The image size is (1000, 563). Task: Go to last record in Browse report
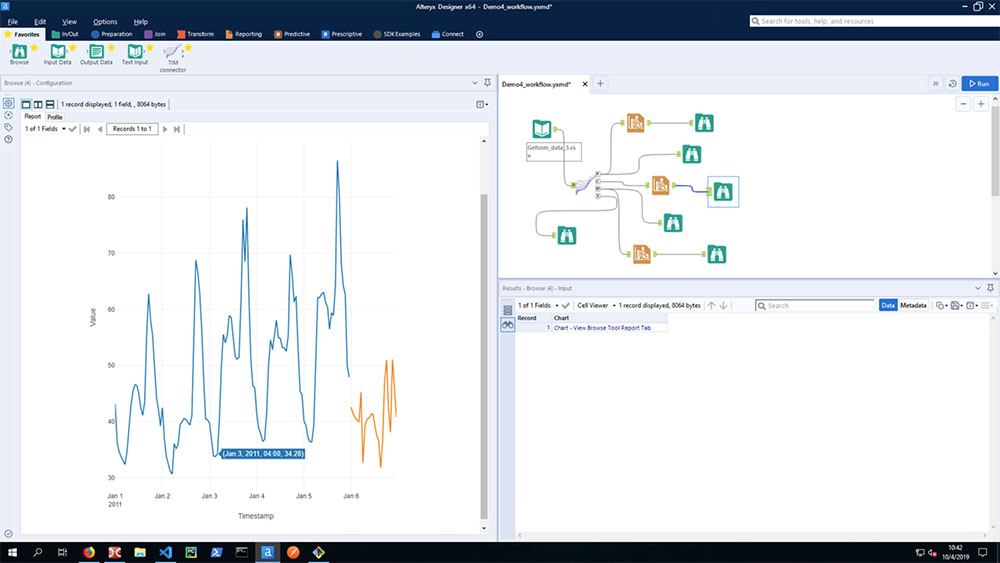[177, 129]
